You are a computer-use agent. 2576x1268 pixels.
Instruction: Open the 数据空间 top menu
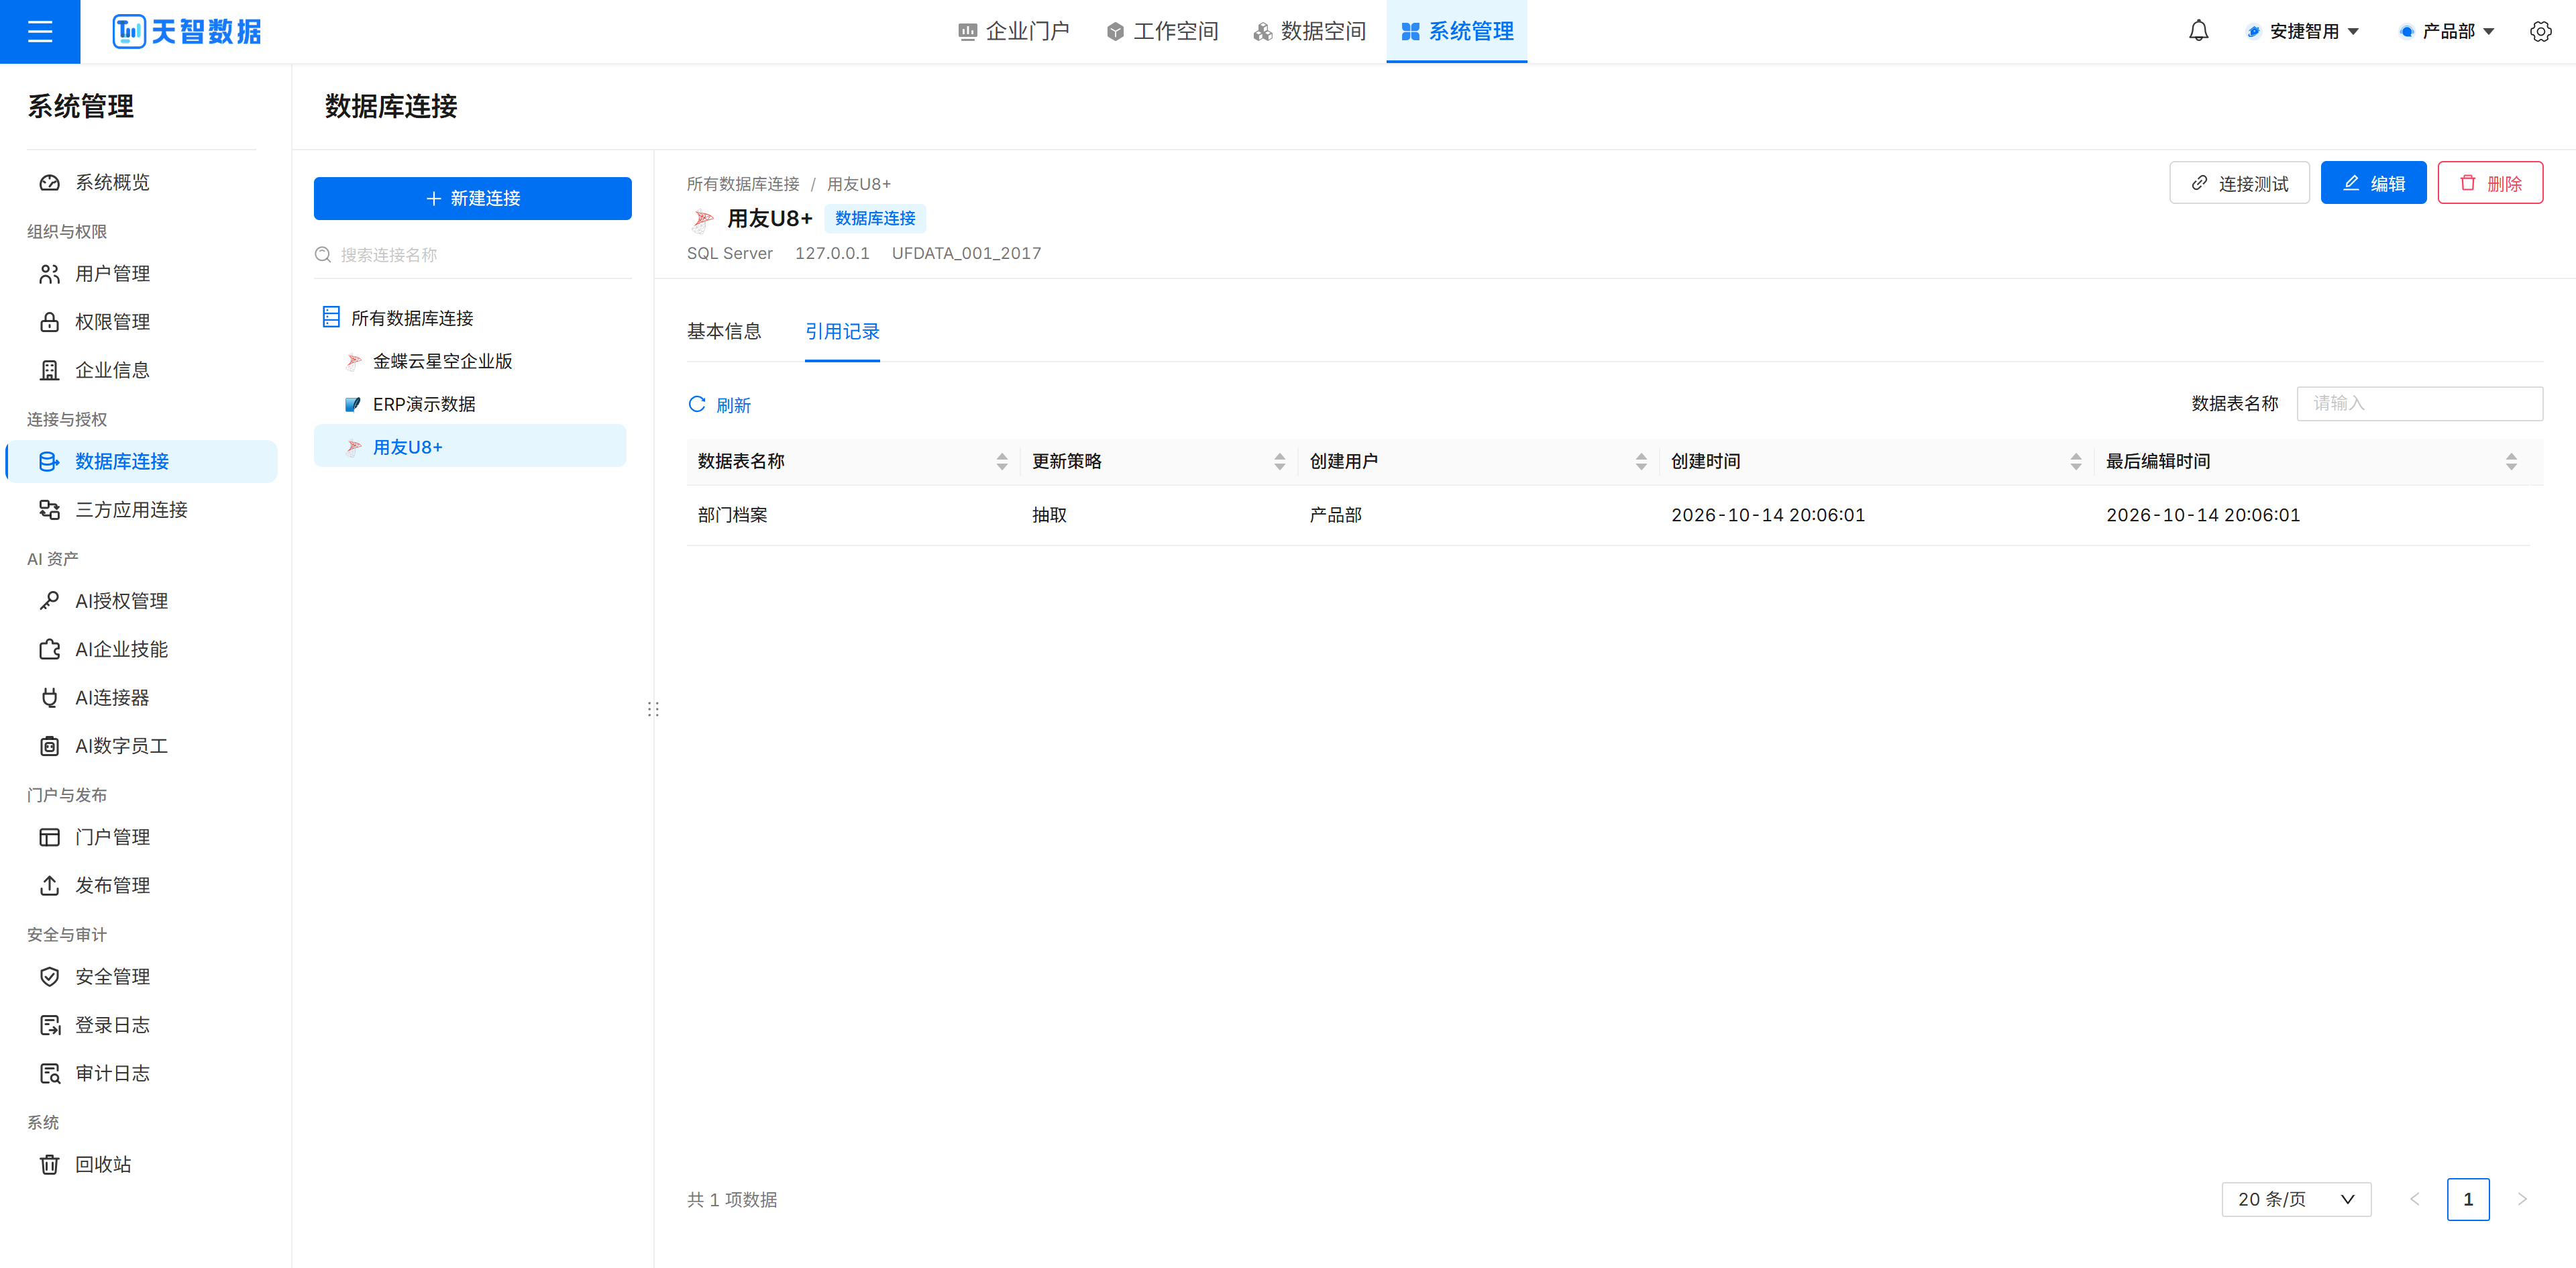click(x=1309, y=31)
